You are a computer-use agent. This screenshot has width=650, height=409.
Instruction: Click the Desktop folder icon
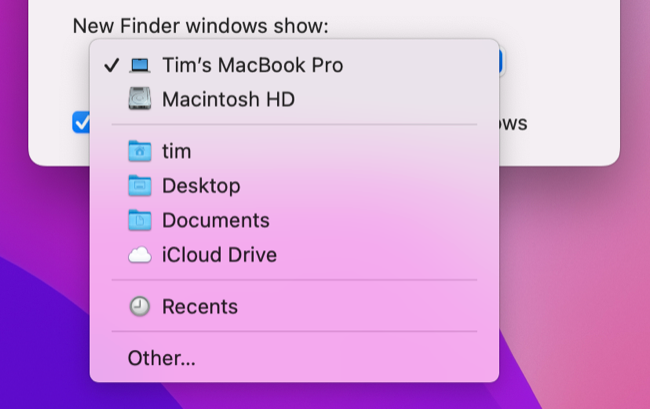[140, 186]
